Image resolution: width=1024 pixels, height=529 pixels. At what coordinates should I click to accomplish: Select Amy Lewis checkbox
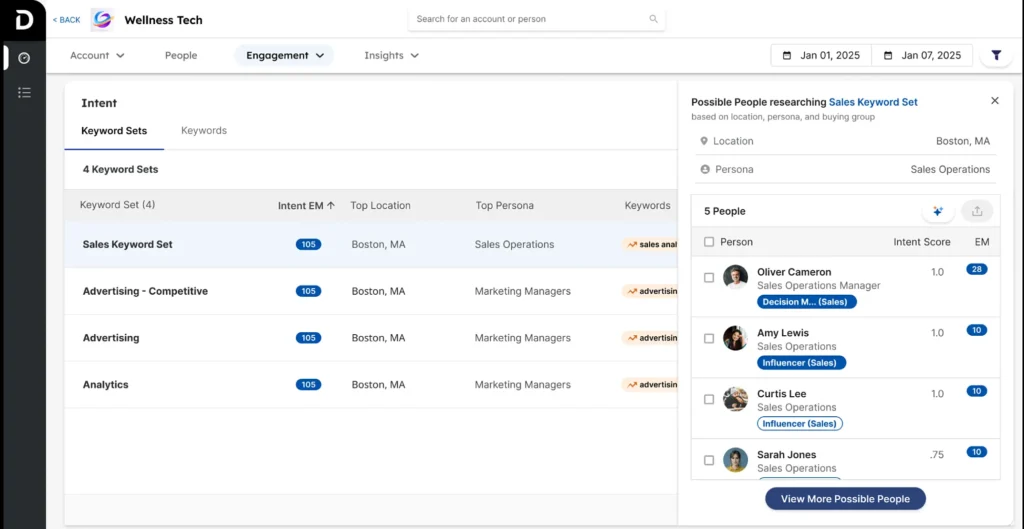[x=709, y=339]
